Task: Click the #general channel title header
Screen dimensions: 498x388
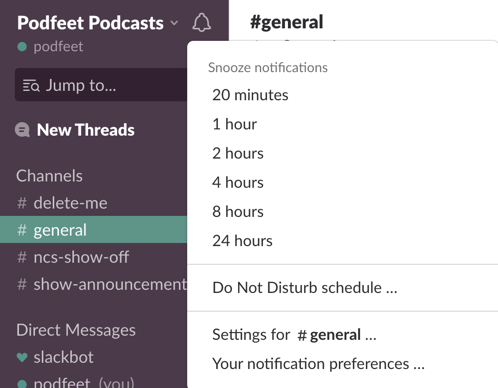Action: click(287, 22)
